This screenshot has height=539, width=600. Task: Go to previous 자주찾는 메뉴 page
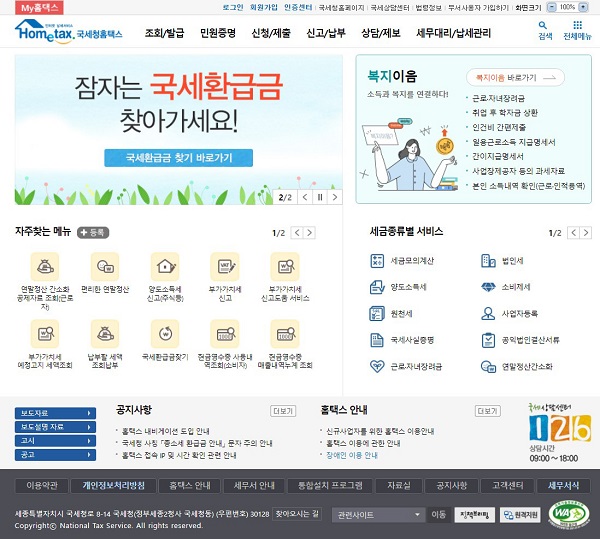[x=297, y=233]
